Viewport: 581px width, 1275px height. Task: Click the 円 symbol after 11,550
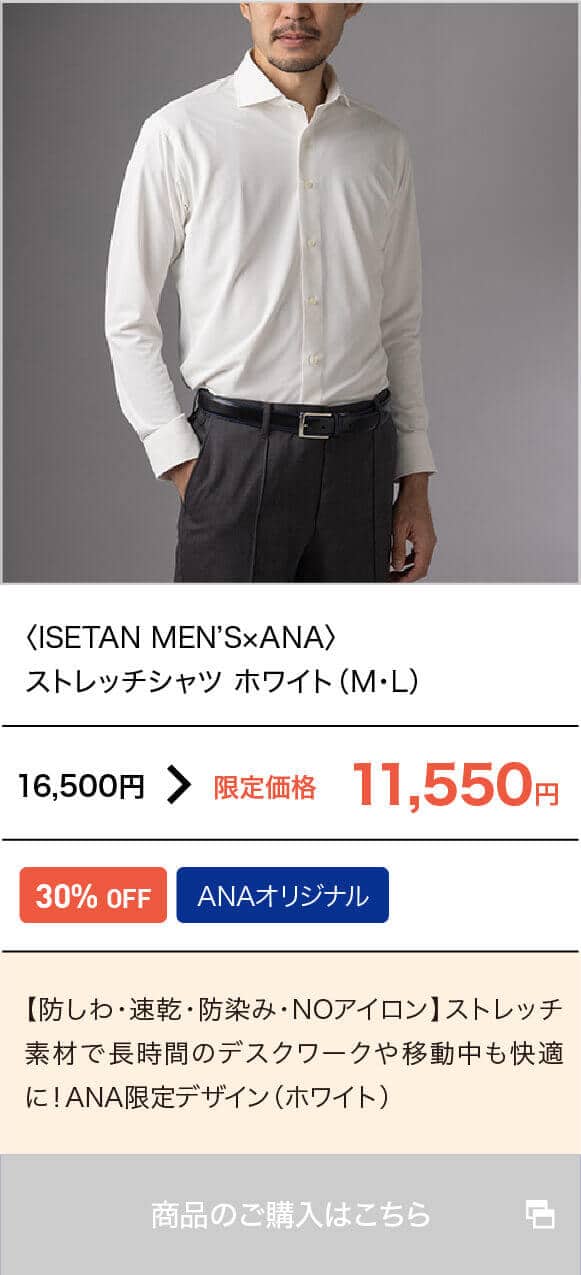point(546,793)
